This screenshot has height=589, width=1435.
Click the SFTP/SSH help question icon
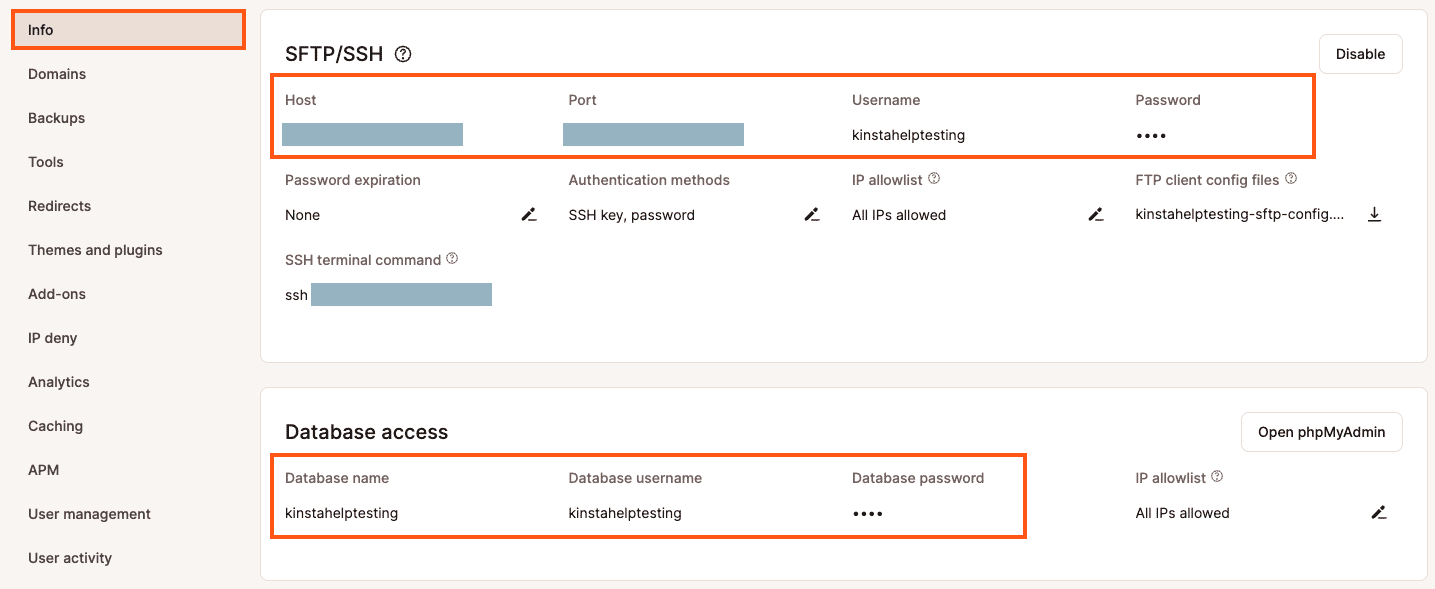pos(403,54)
